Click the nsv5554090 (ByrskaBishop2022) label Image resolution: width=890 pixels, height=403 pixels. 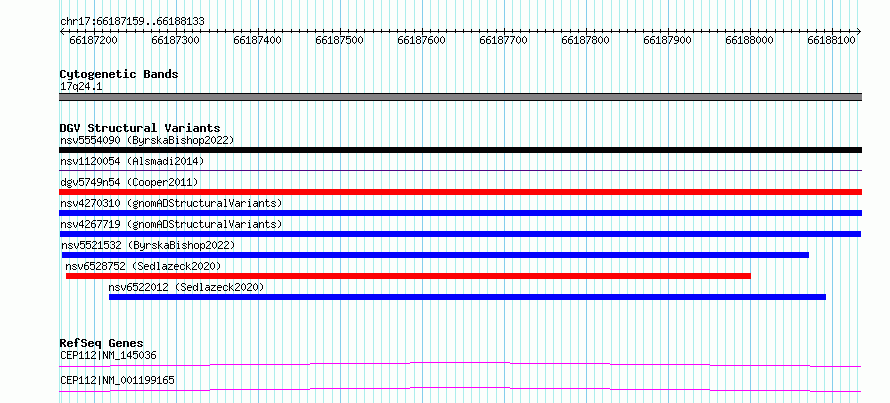coord(147,140)
